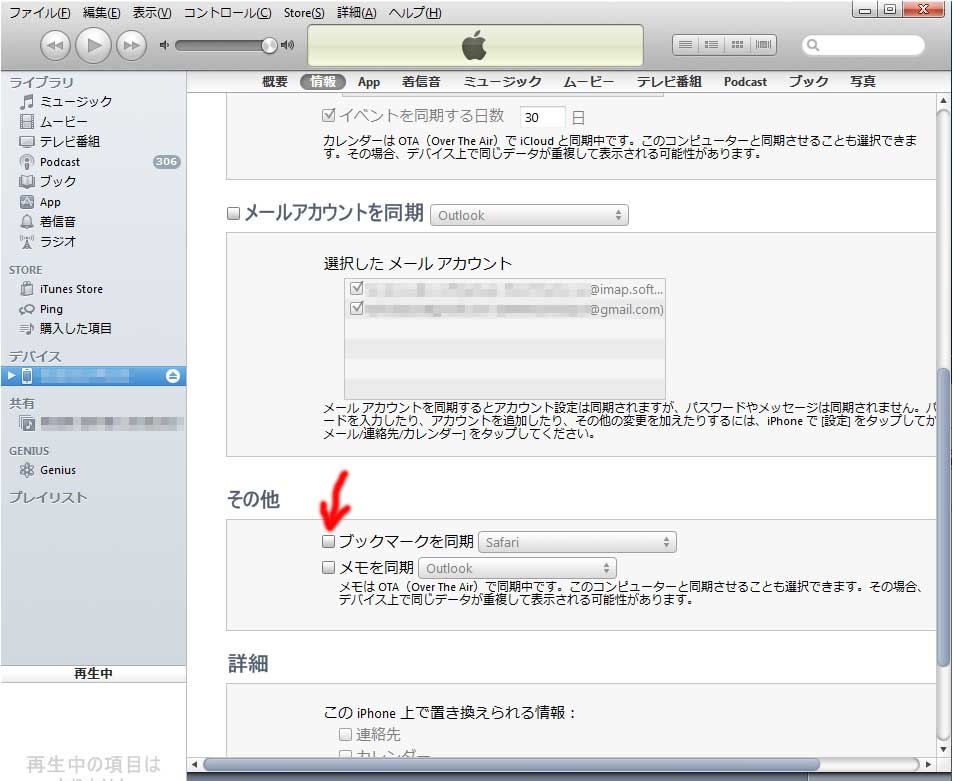Open the コントロール menu
The height and width of the screenshot is (781, 953).
[227, 13]
